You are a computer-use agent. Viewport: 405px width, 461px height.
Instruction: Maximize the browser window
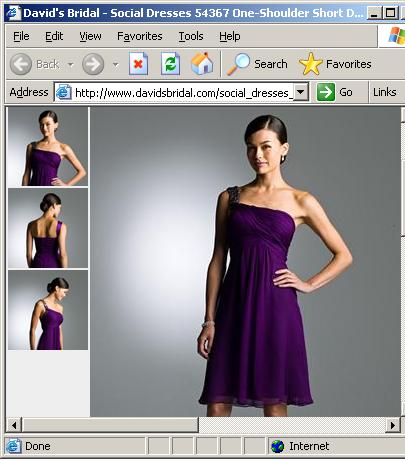point(390,13)
